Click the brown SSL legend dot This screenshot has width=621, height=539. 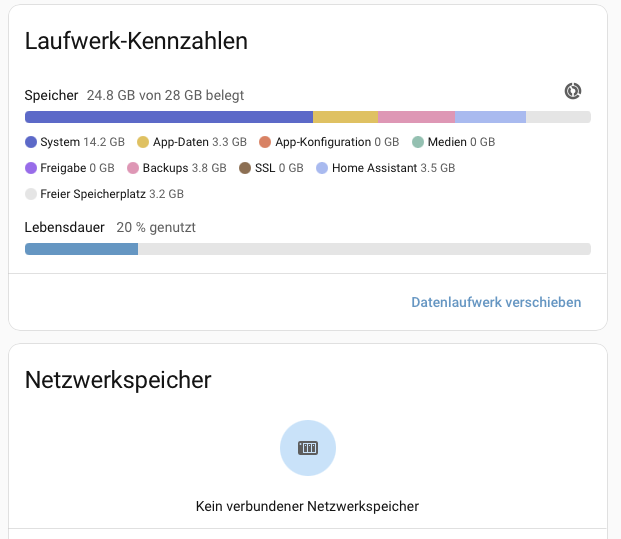point(245,168)
